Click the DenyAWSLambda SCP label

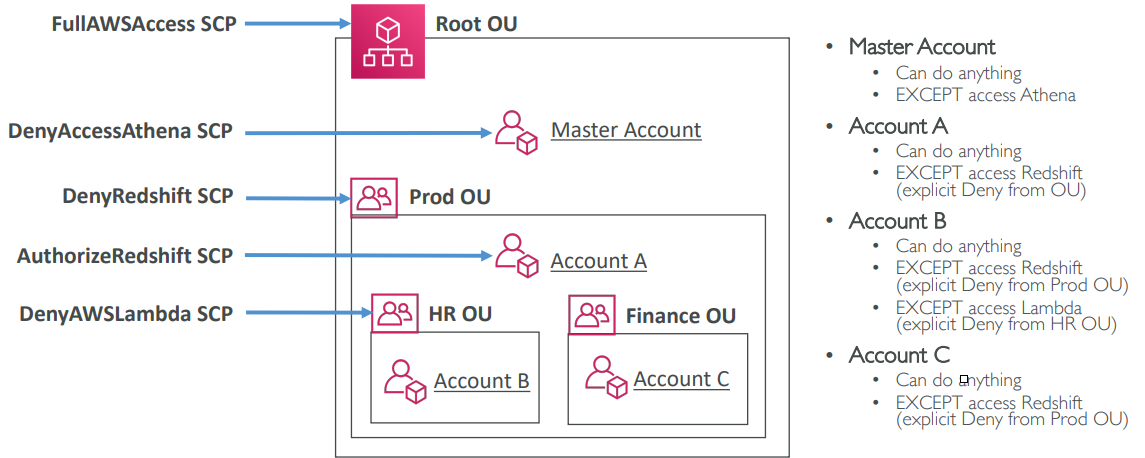tap(126, 314)
